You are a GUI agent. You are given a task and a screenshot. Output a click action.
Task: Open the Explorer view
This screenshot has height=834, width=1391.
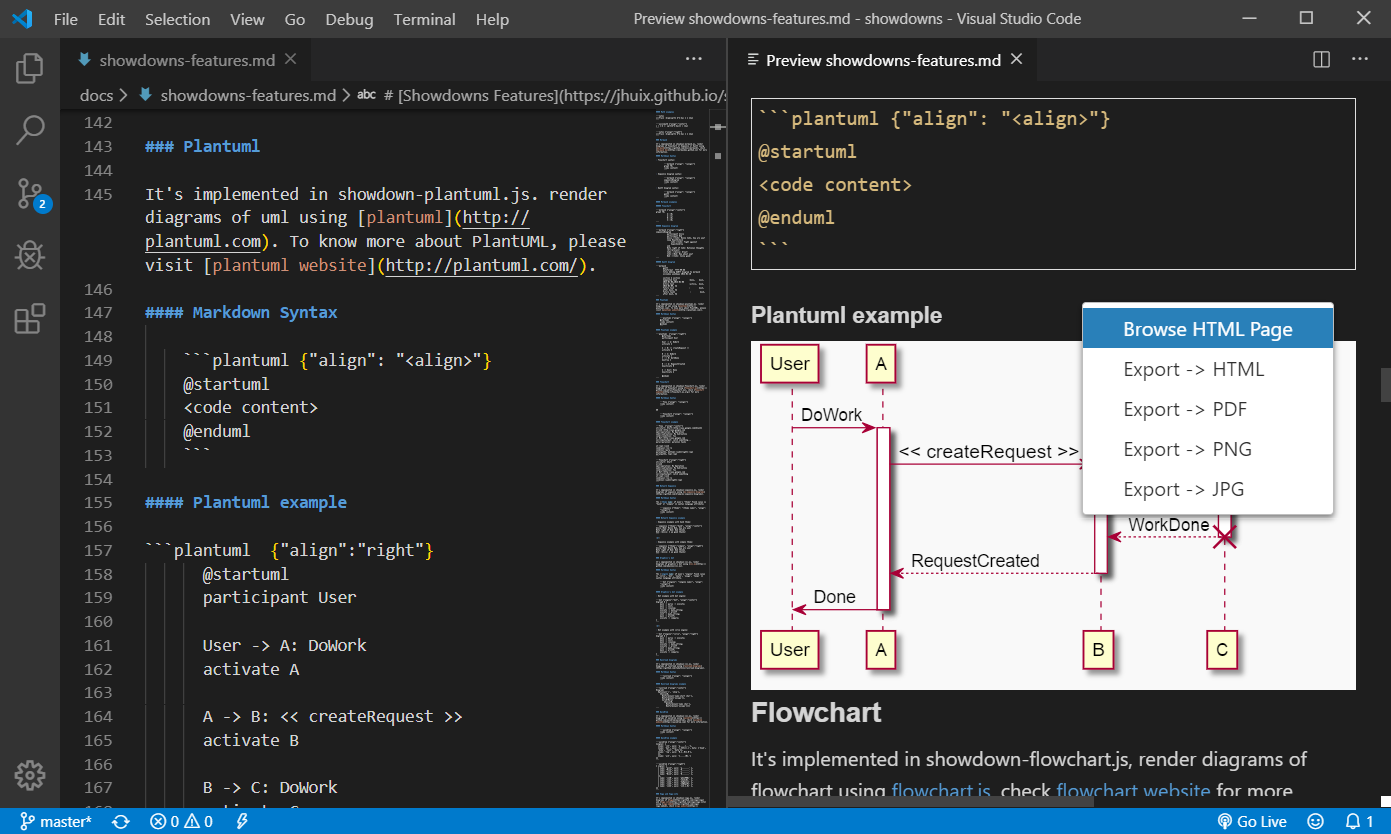(x=29, y=67)
